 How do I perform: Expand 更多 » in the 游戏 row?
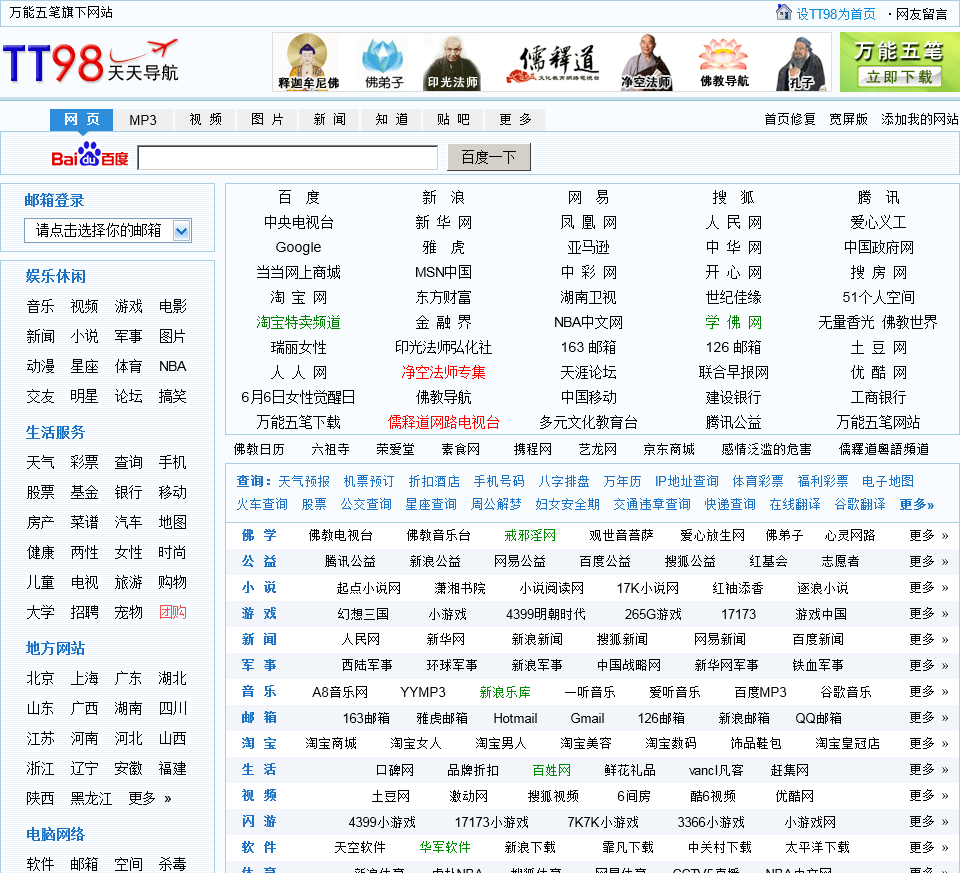coord(929,613)
